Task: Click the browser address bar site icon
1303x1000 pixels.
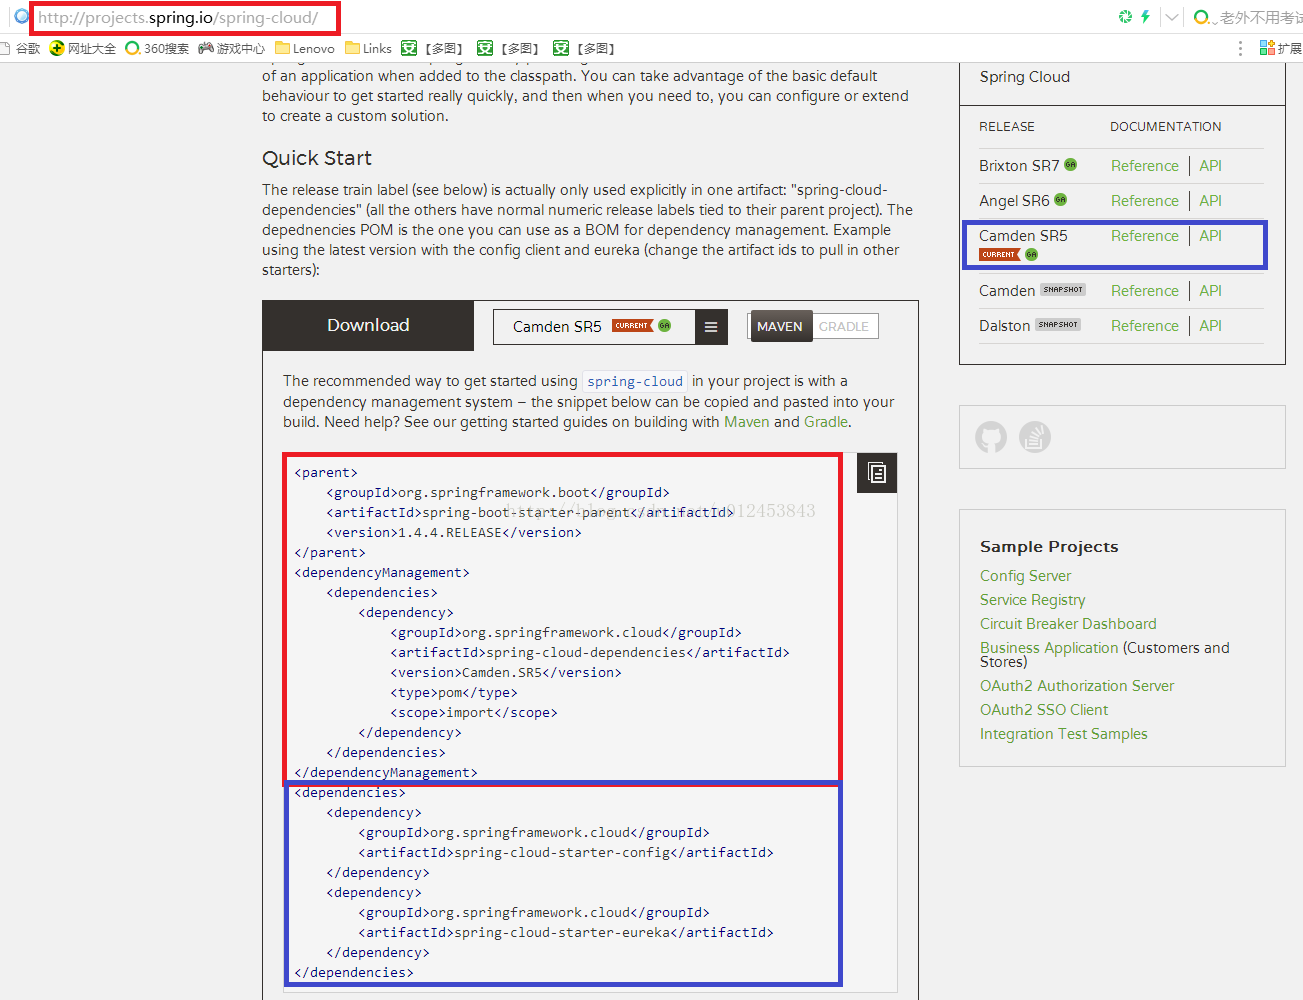Action: [21, 17]
